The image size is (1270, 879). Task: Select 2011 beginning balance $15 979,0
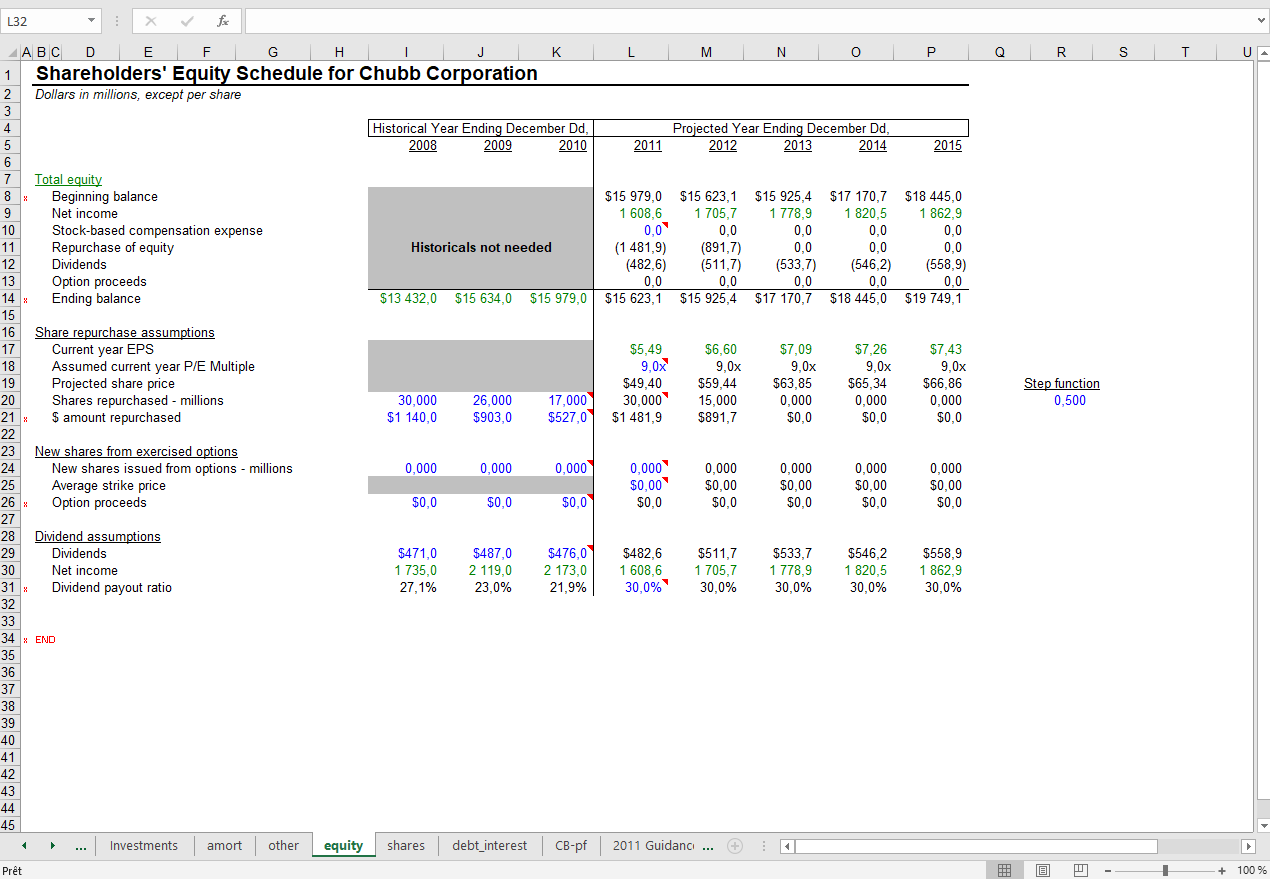[x=631, y=197]
